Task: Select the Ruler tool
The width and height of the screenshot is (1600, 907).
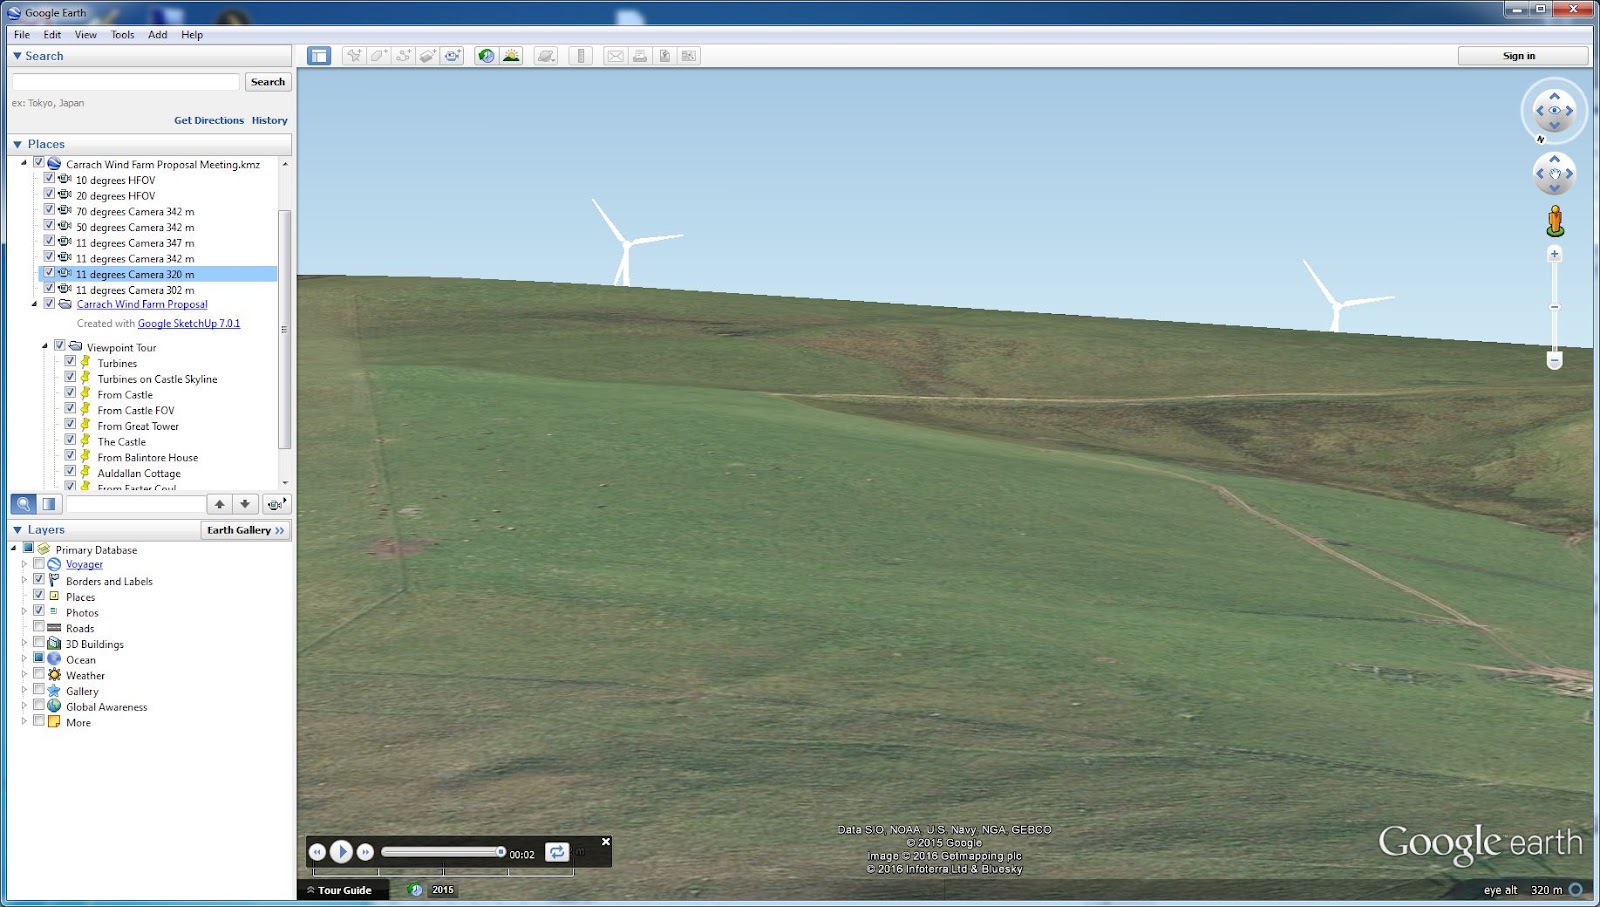Action: pos(581,56)
